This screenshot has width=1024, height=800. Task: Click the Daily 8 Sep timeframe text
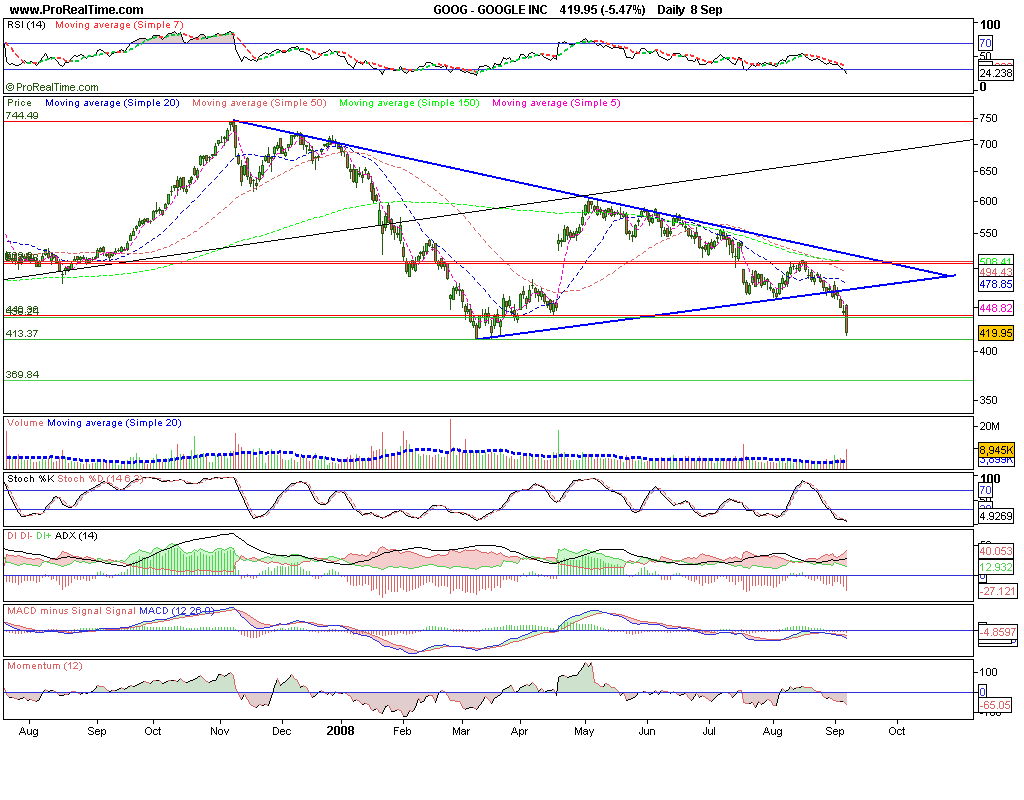coord(690,10)
